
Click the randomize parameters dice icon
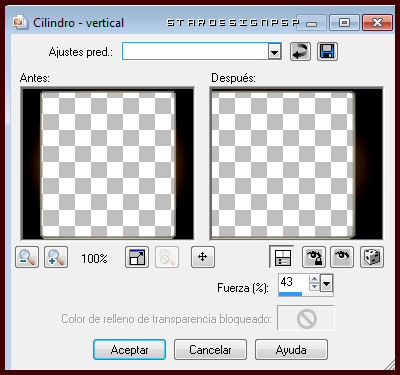click(372, 257)
